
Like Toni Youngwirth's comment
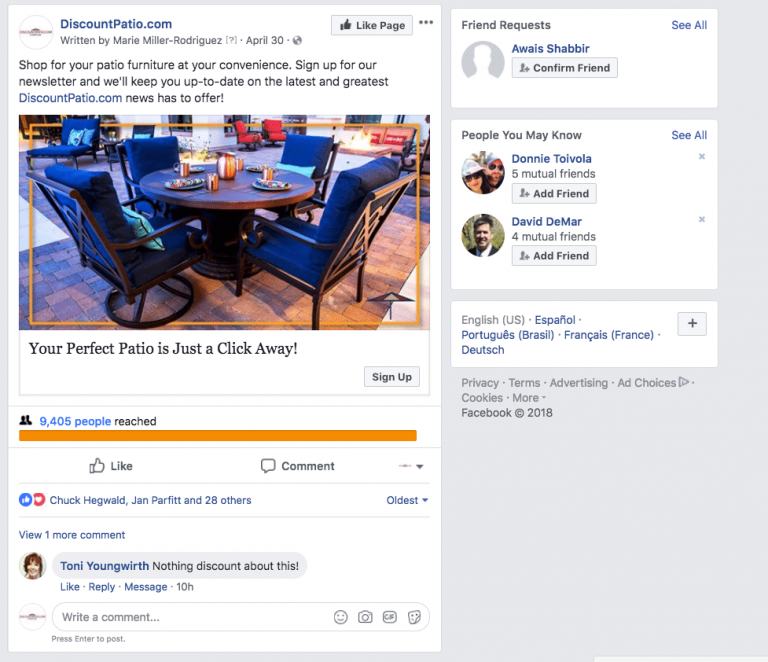coord(70,587)
